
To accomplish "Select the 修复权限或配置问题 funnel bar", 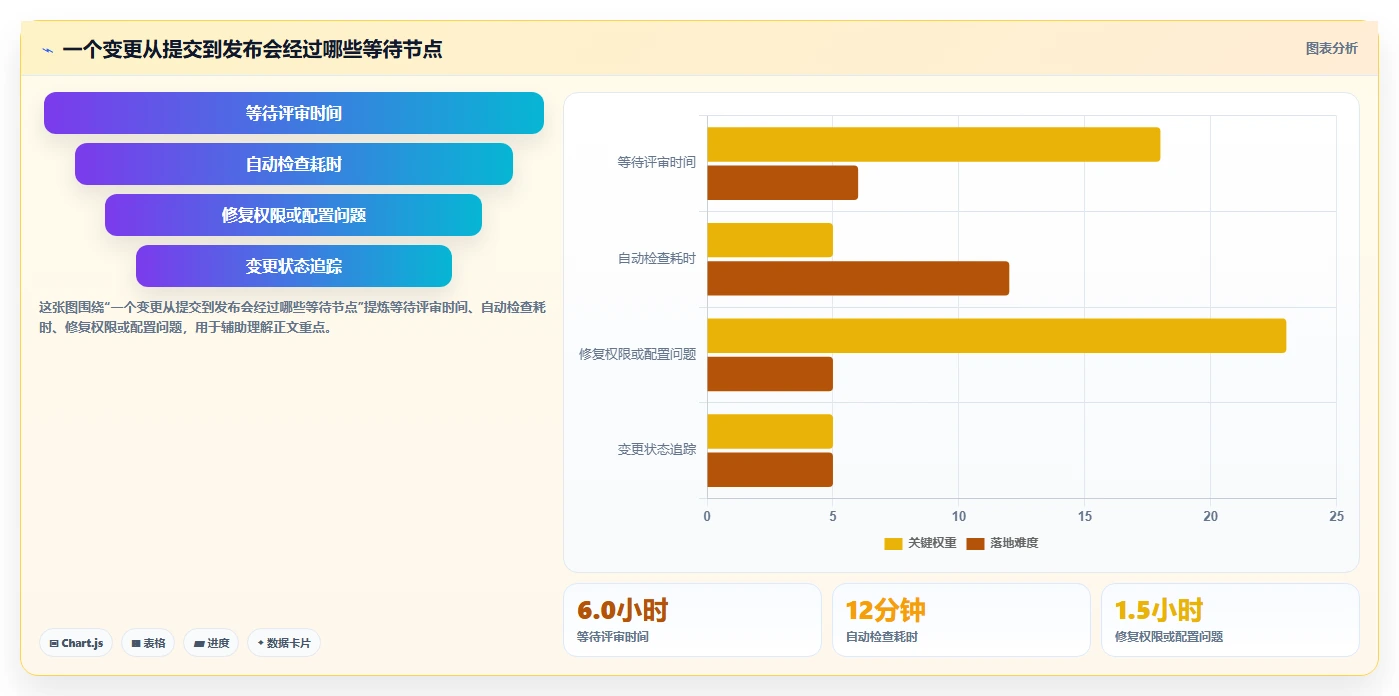I will click(294, 215).
